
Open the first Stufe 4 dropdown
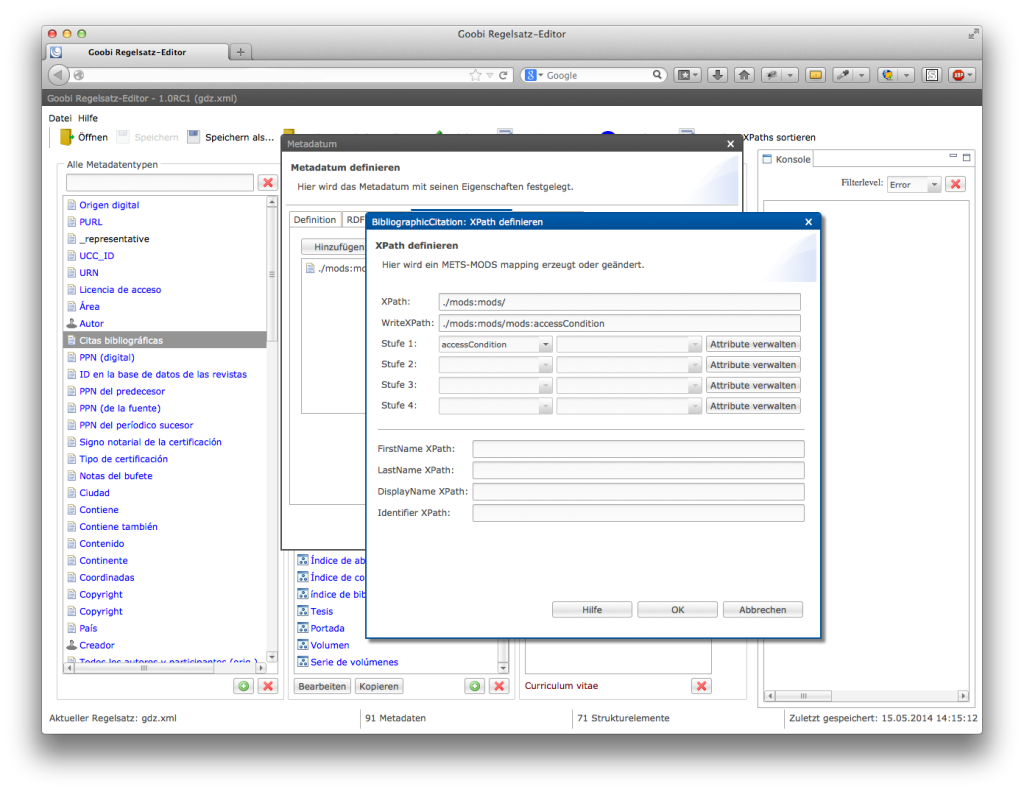point(545,406)
